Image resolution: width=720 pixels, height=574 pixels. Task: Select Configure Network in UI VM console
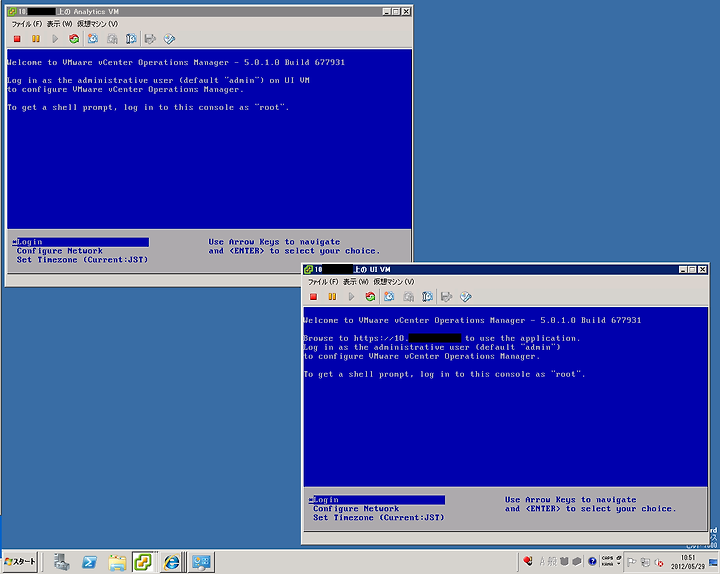tap(356, 509)
